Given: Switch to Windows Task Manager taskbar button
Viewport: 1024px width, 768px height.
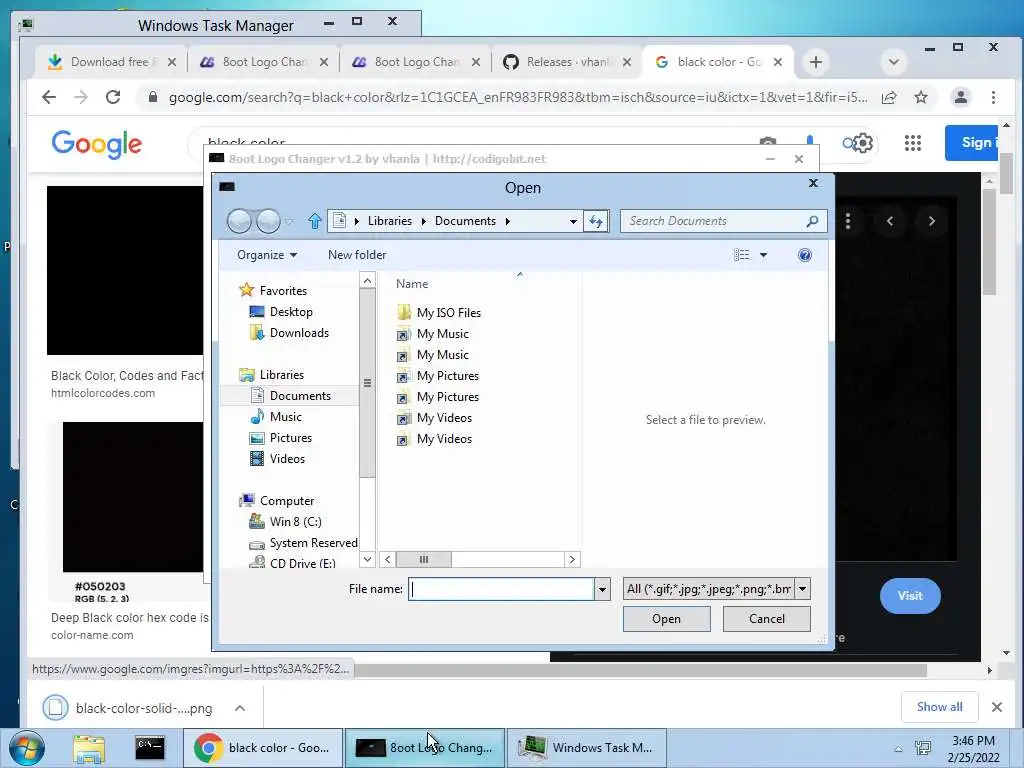Looking at the screenshot, I should tap(587, 748).
